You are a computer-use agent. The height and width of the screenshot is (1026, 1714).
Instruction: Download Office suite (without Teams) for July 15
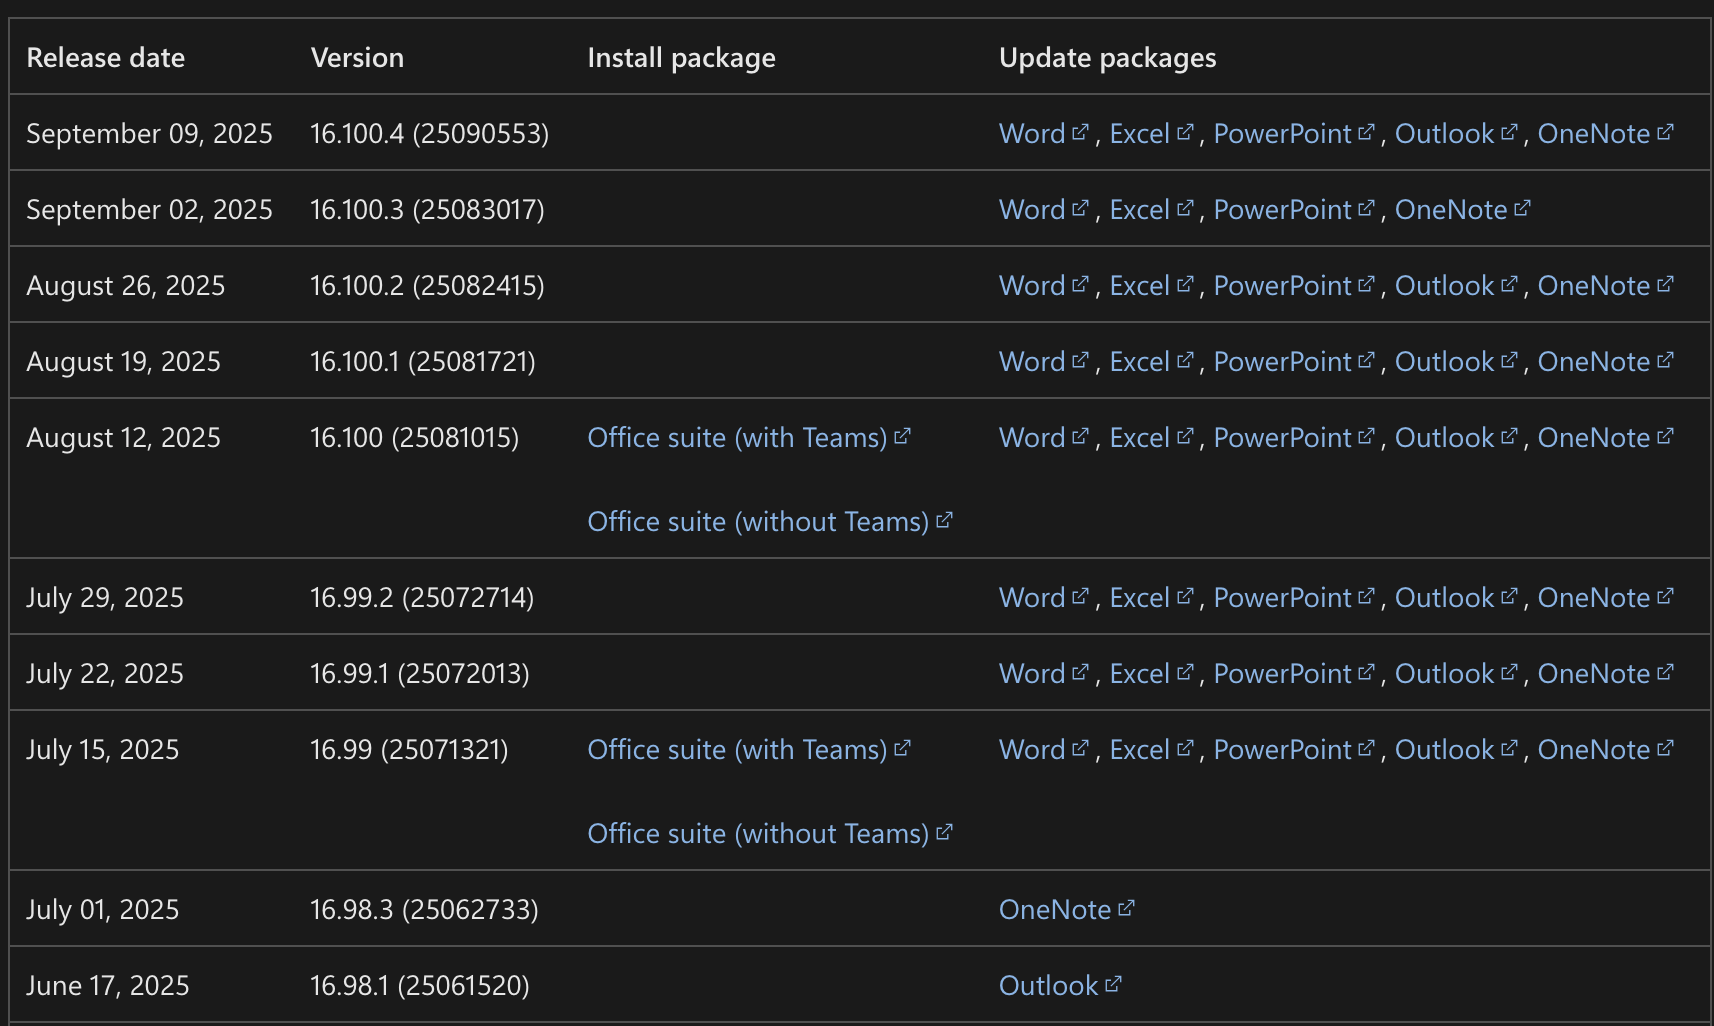tap(758, 834)
